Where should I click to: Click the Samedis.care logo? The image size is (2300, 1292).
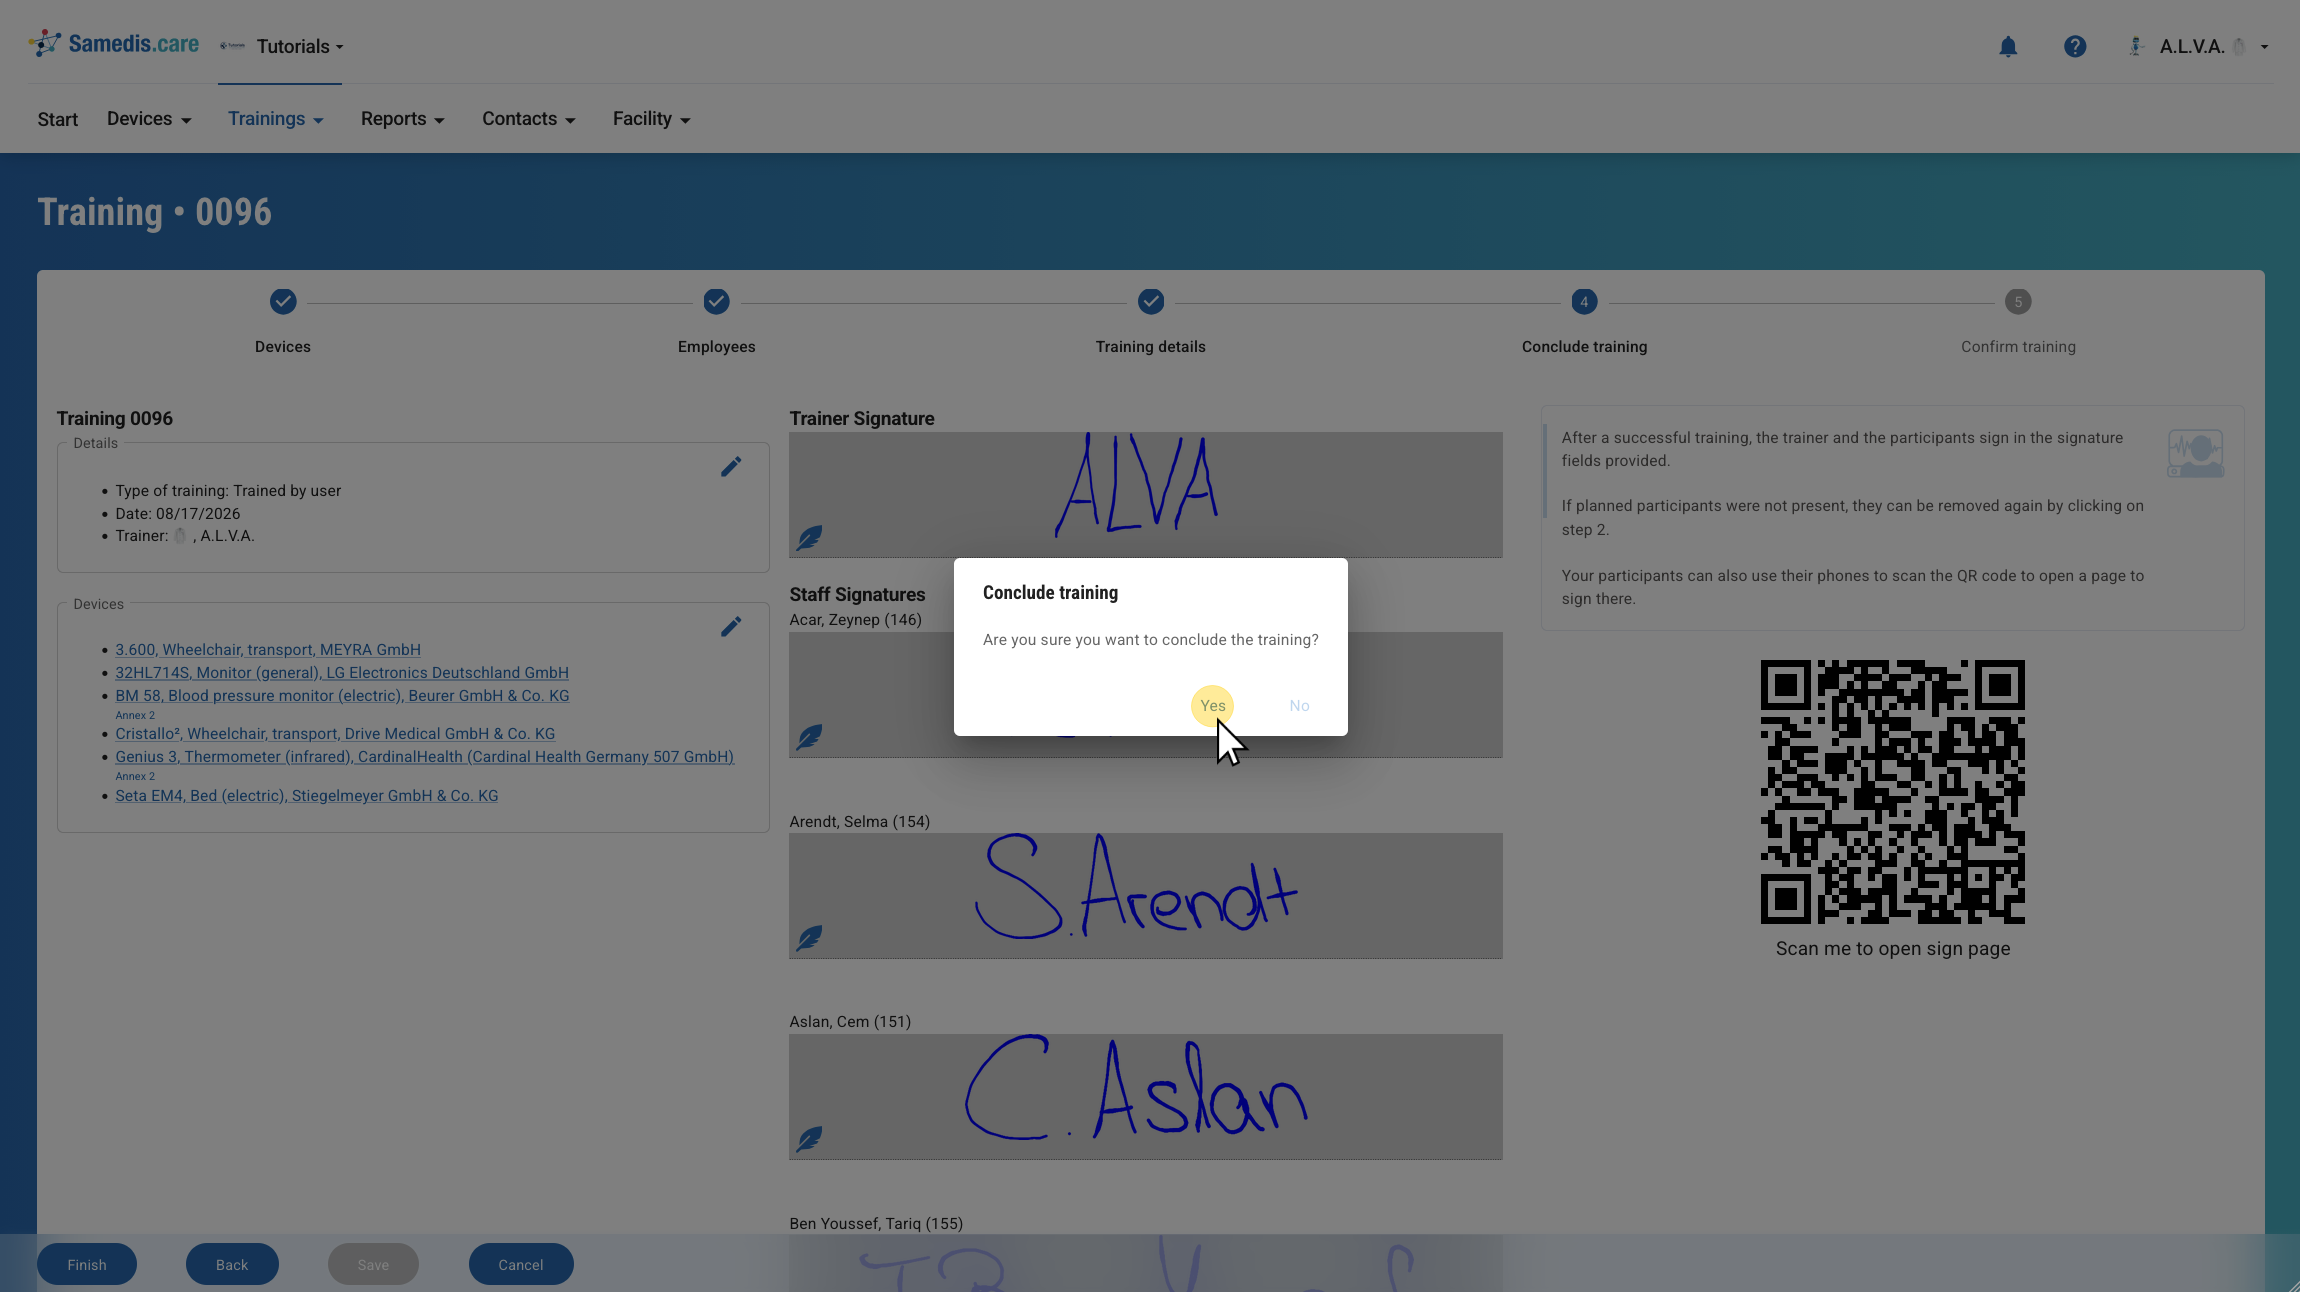coord(113,44)
